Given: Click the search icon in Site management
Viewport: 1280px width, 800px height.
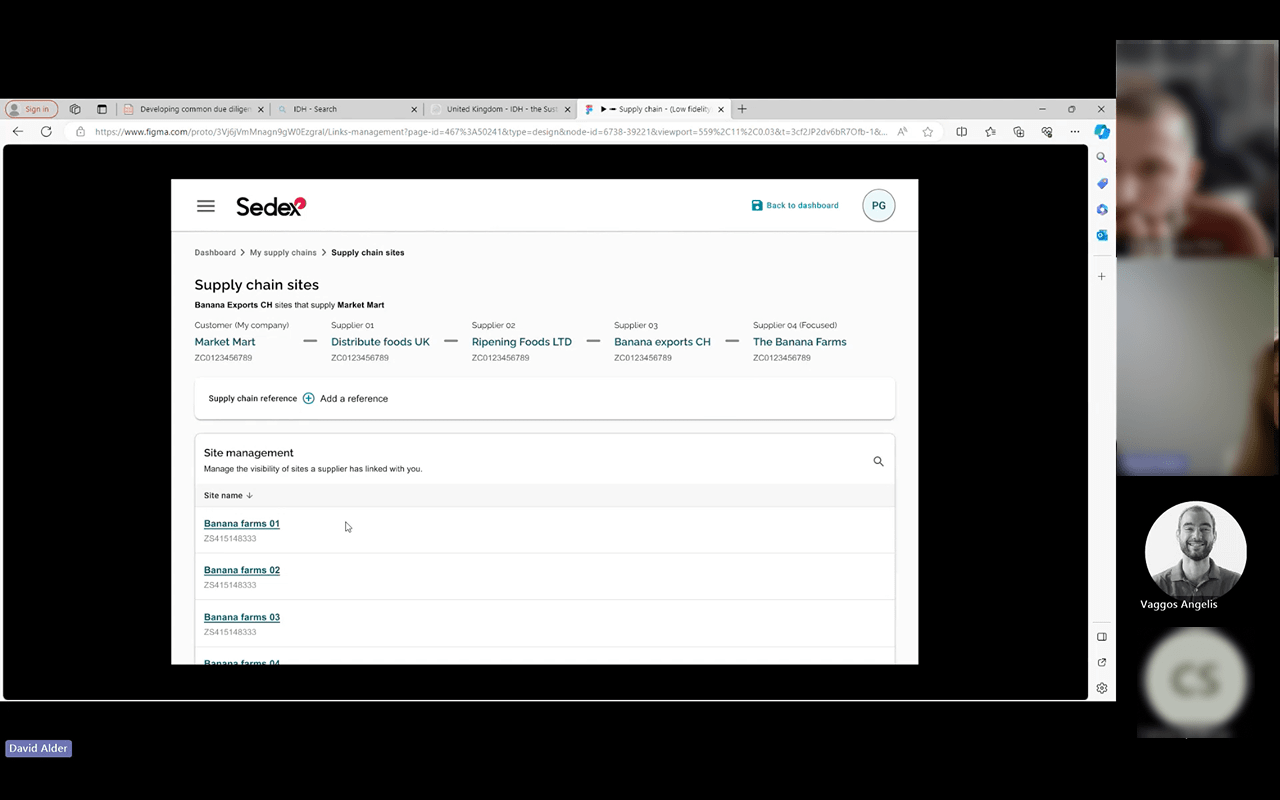Looking at the screenshot, I should coord(878,461).
